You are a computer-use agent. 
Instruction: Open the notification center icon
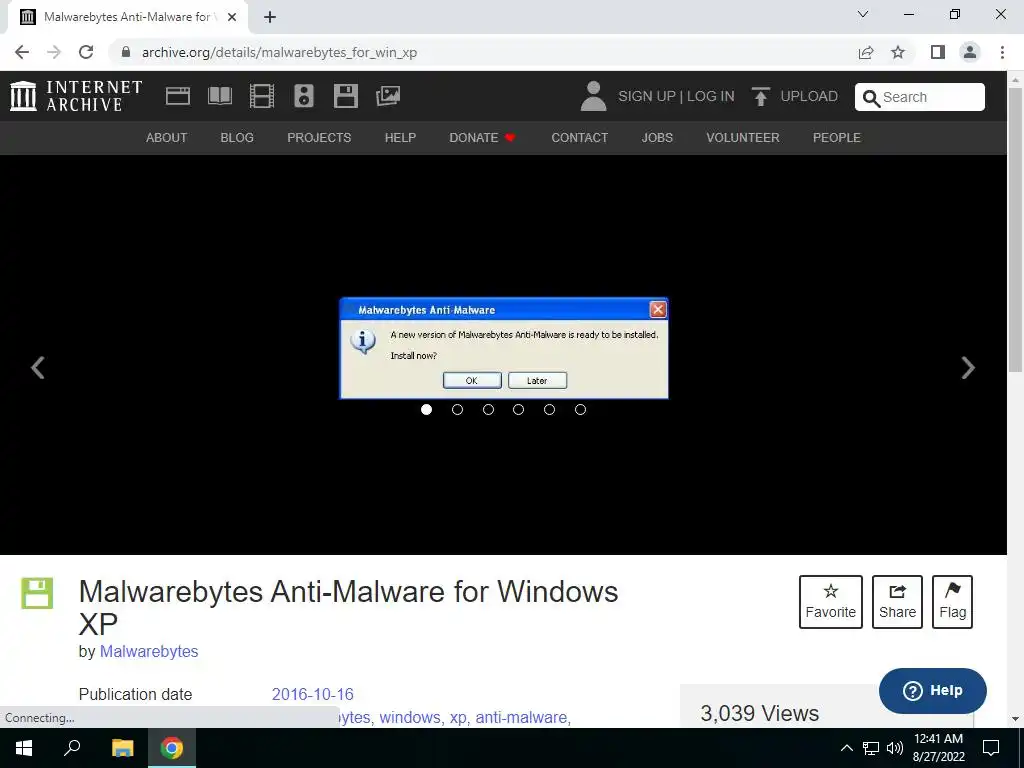tap(991, 748)
